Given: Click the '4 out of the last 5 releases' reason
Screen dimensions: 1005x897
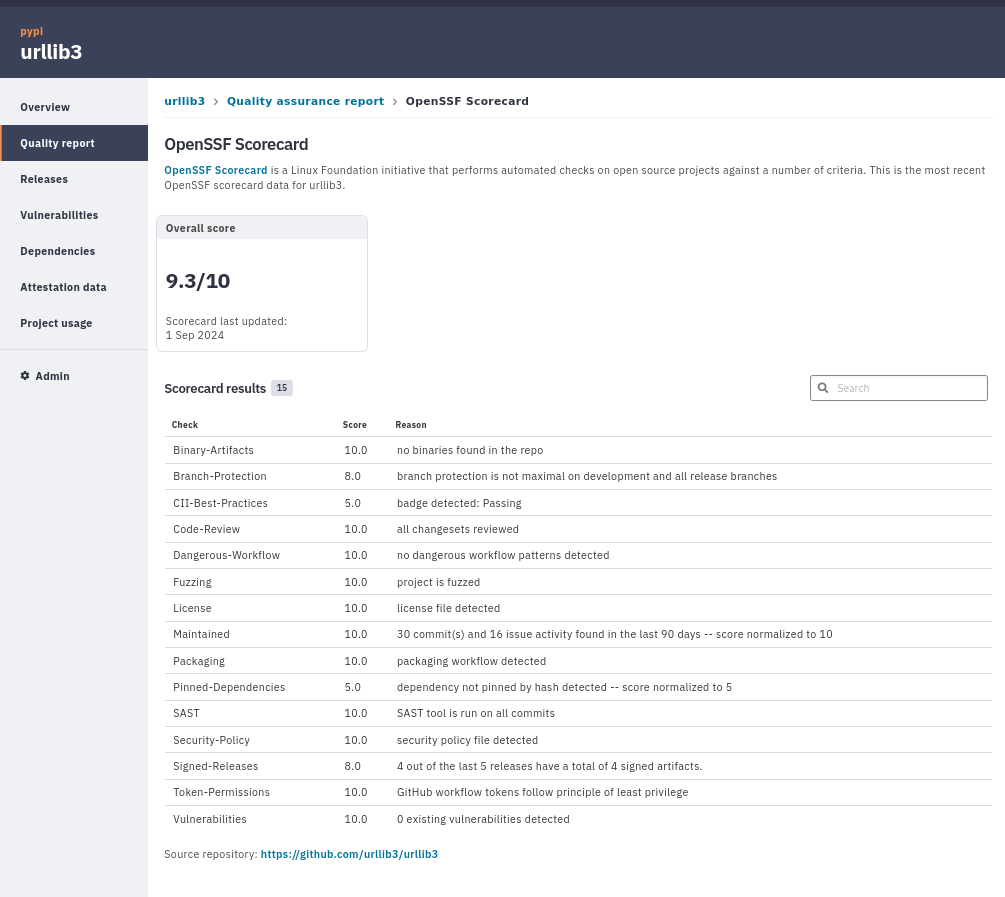Looking at the screenshot, I should click(549, 766).
